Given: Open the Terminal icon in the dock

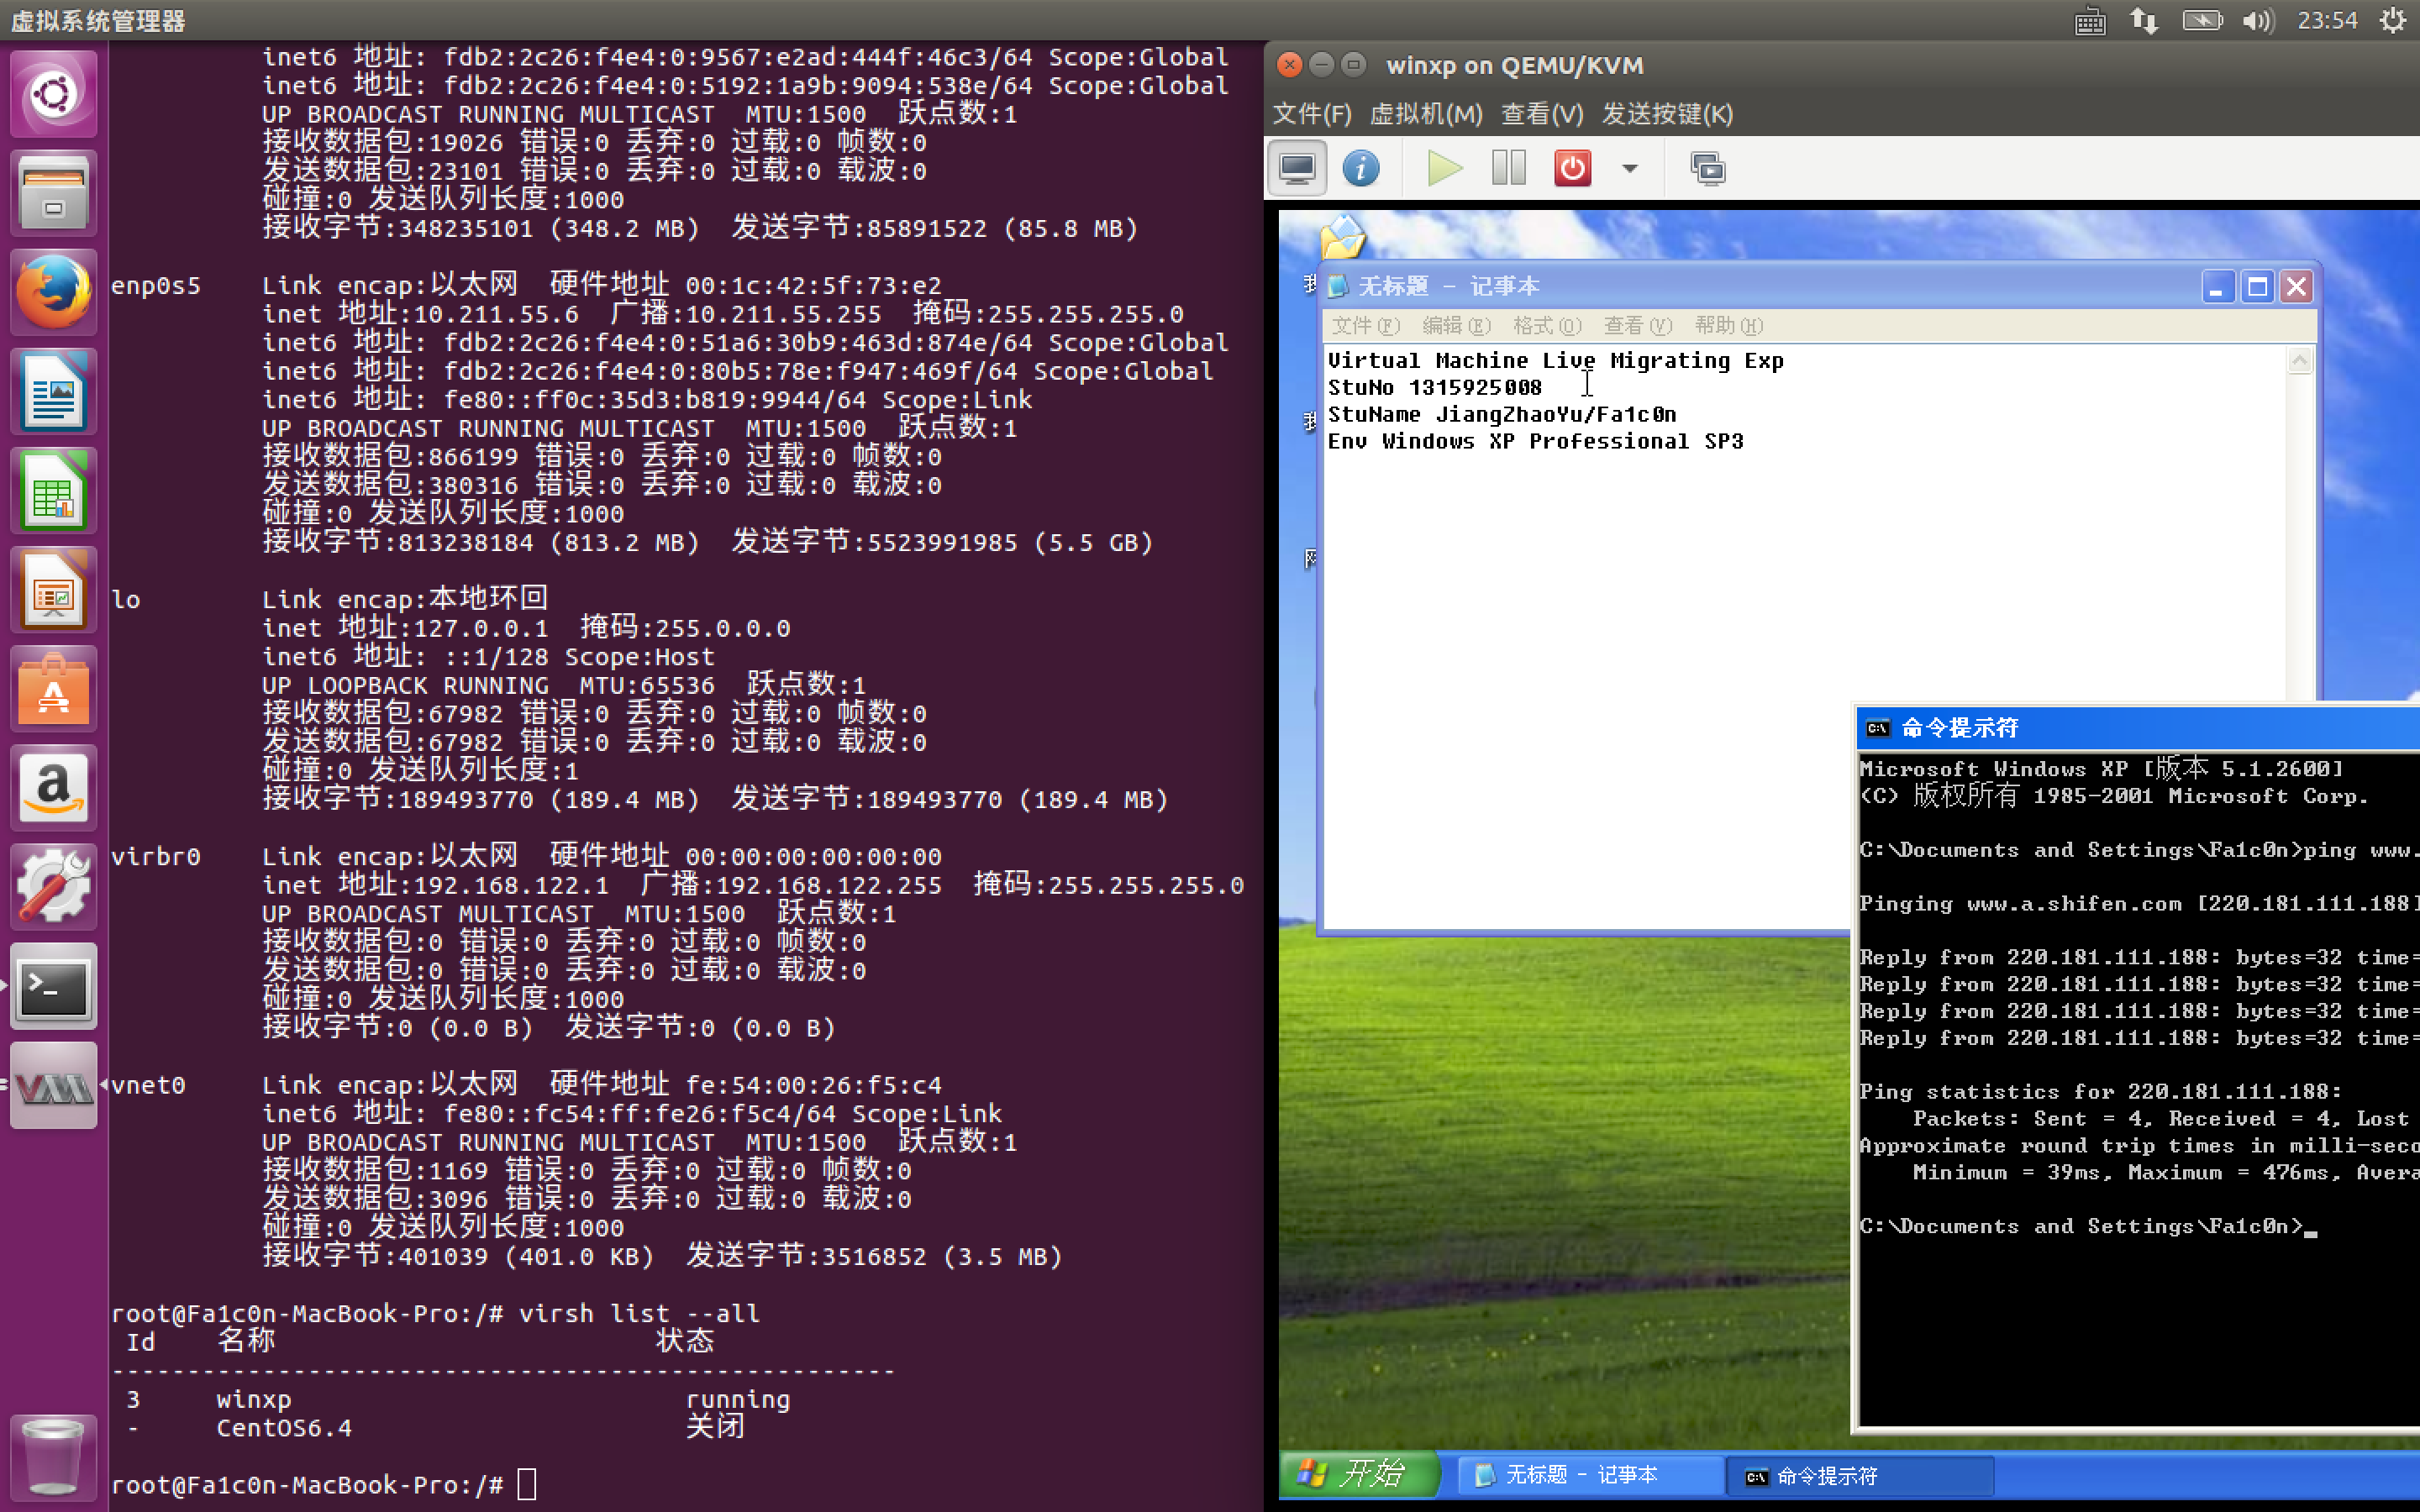Looking at the screenshot, I should pyautogui.click(x=53, y=986).
